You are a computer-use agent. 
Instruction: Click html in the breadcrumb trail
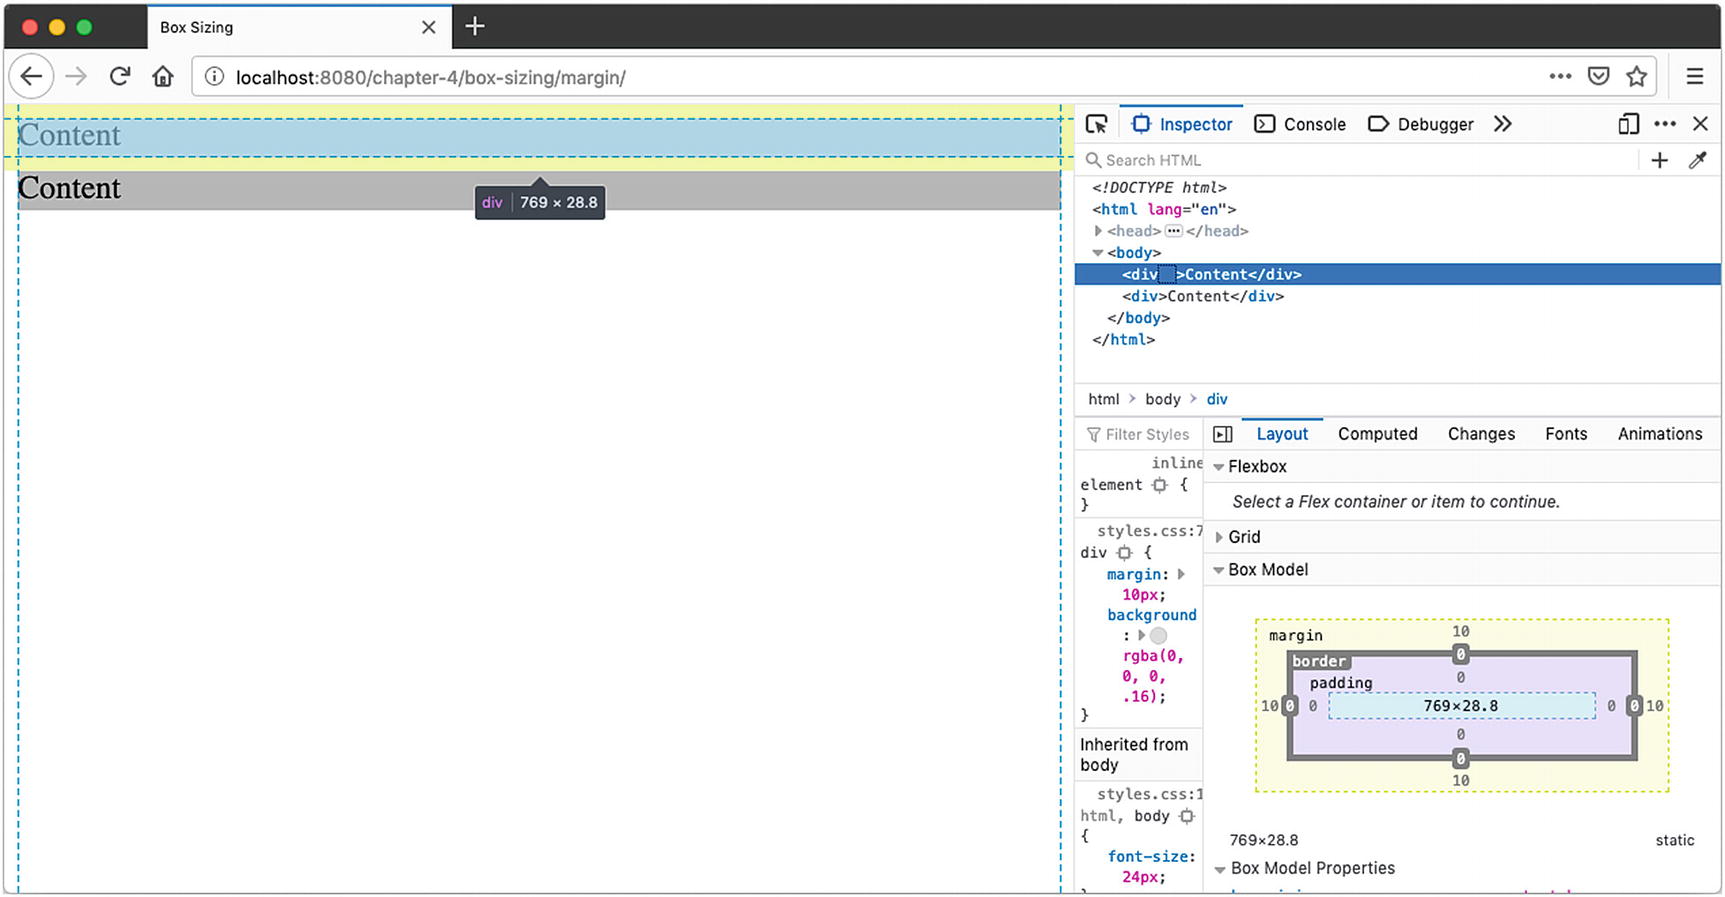pos(1104,399)
